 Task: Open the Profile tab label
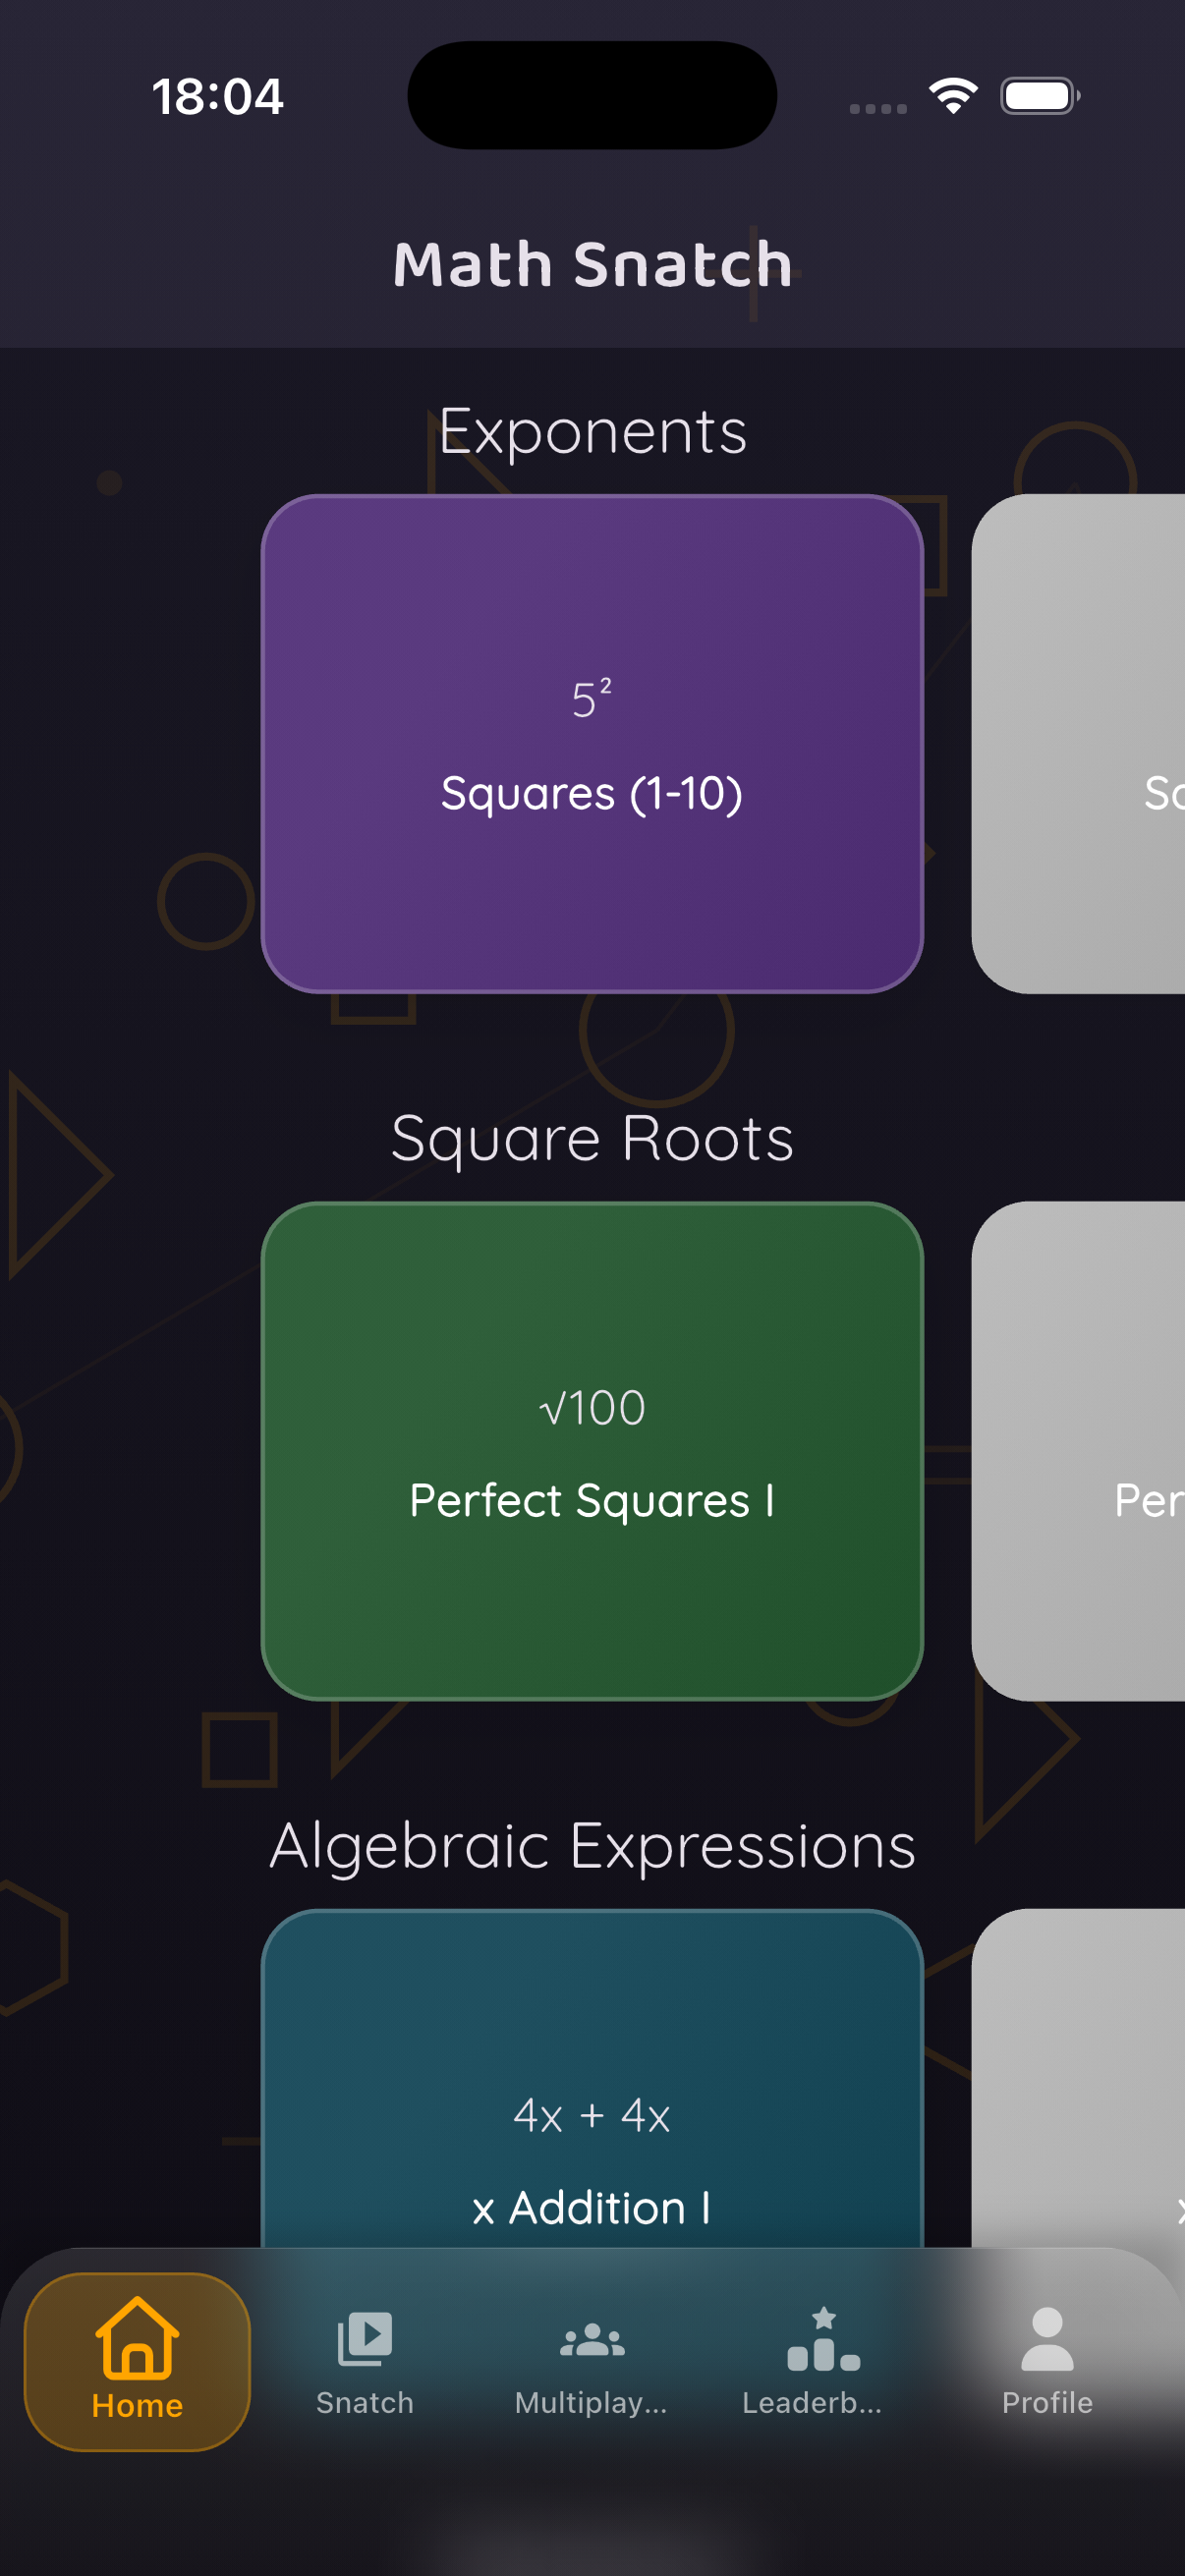[x=1047, y=2403]
